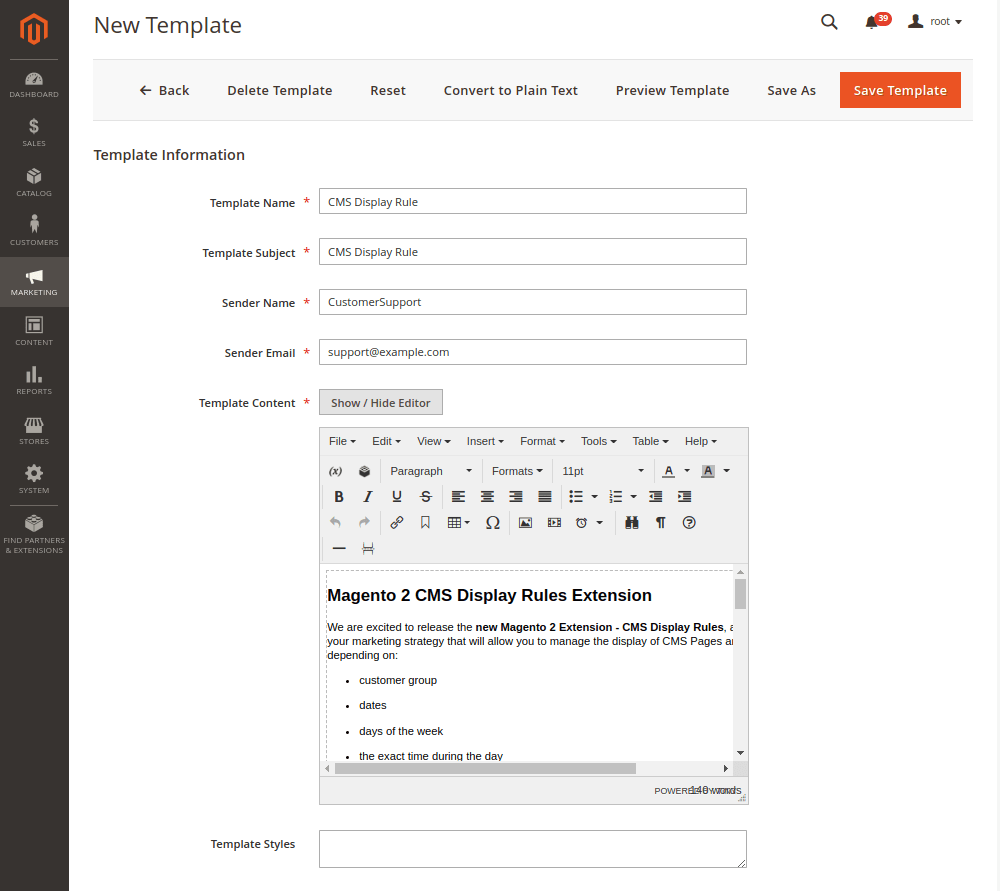Open the editor File menu
The height and width of the screenshot is (891, 1000).
(342, 441)
